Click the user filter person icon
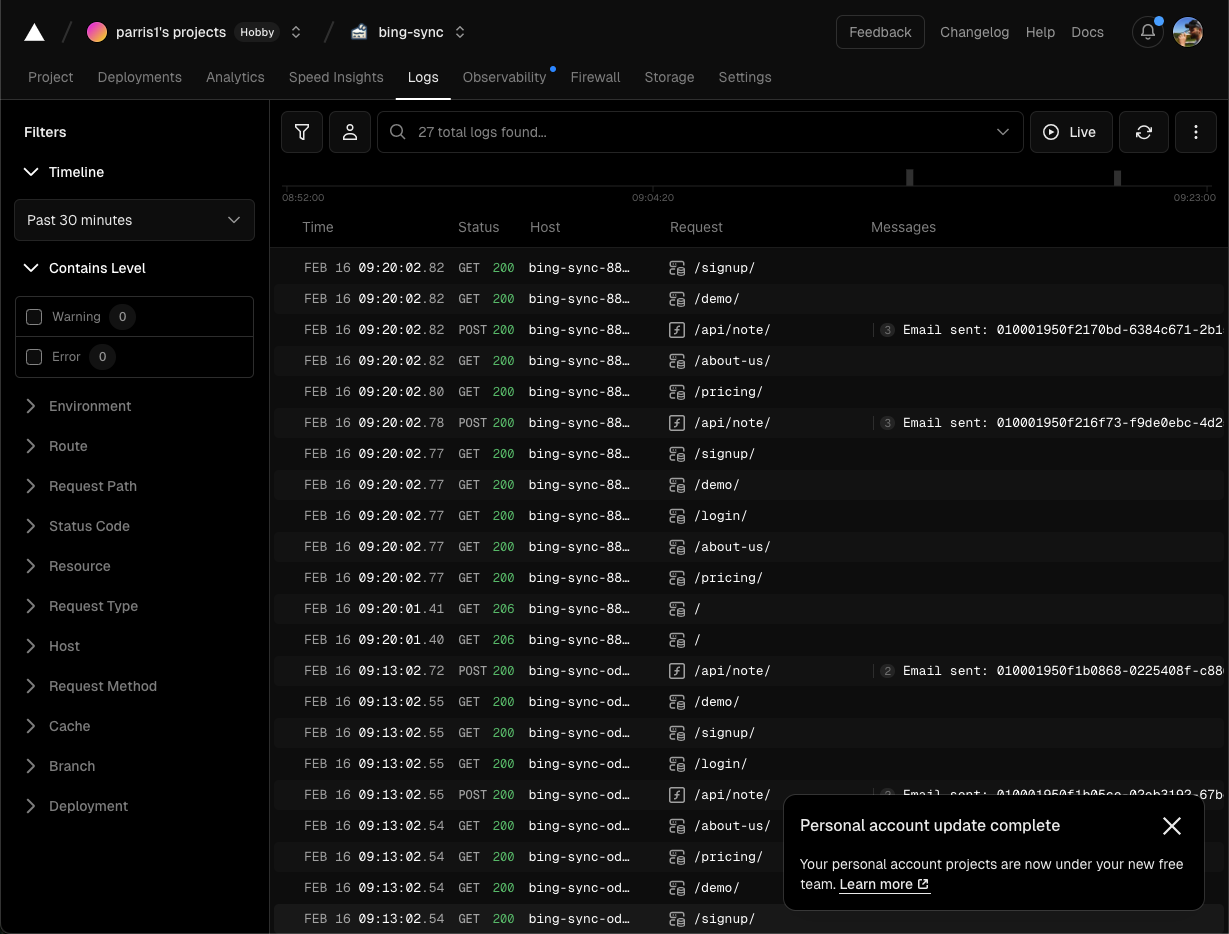 350,132
